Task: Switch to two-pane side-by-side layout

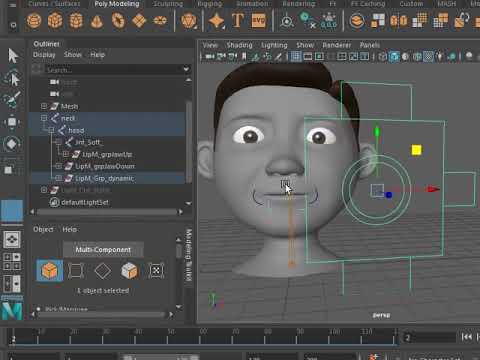Action: click(12, 284)
